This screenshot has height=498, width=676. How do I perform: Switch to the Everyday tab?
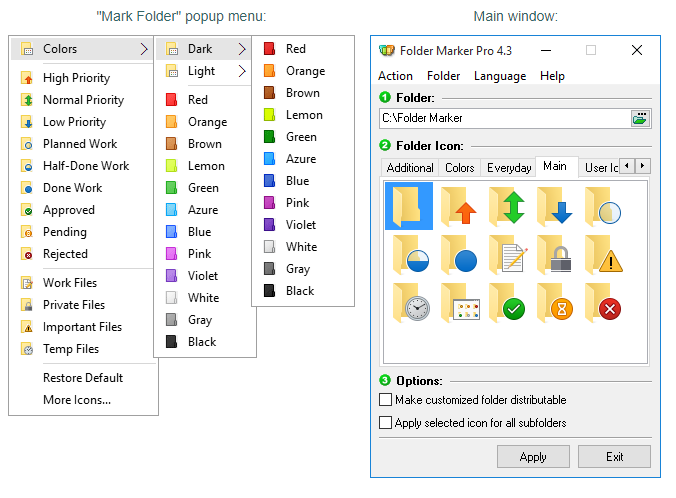click(509, 168)
